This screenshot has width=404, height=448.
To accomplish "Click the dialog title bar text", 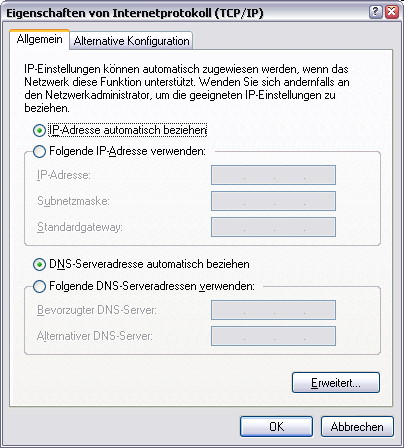I will tap(135, 13).
